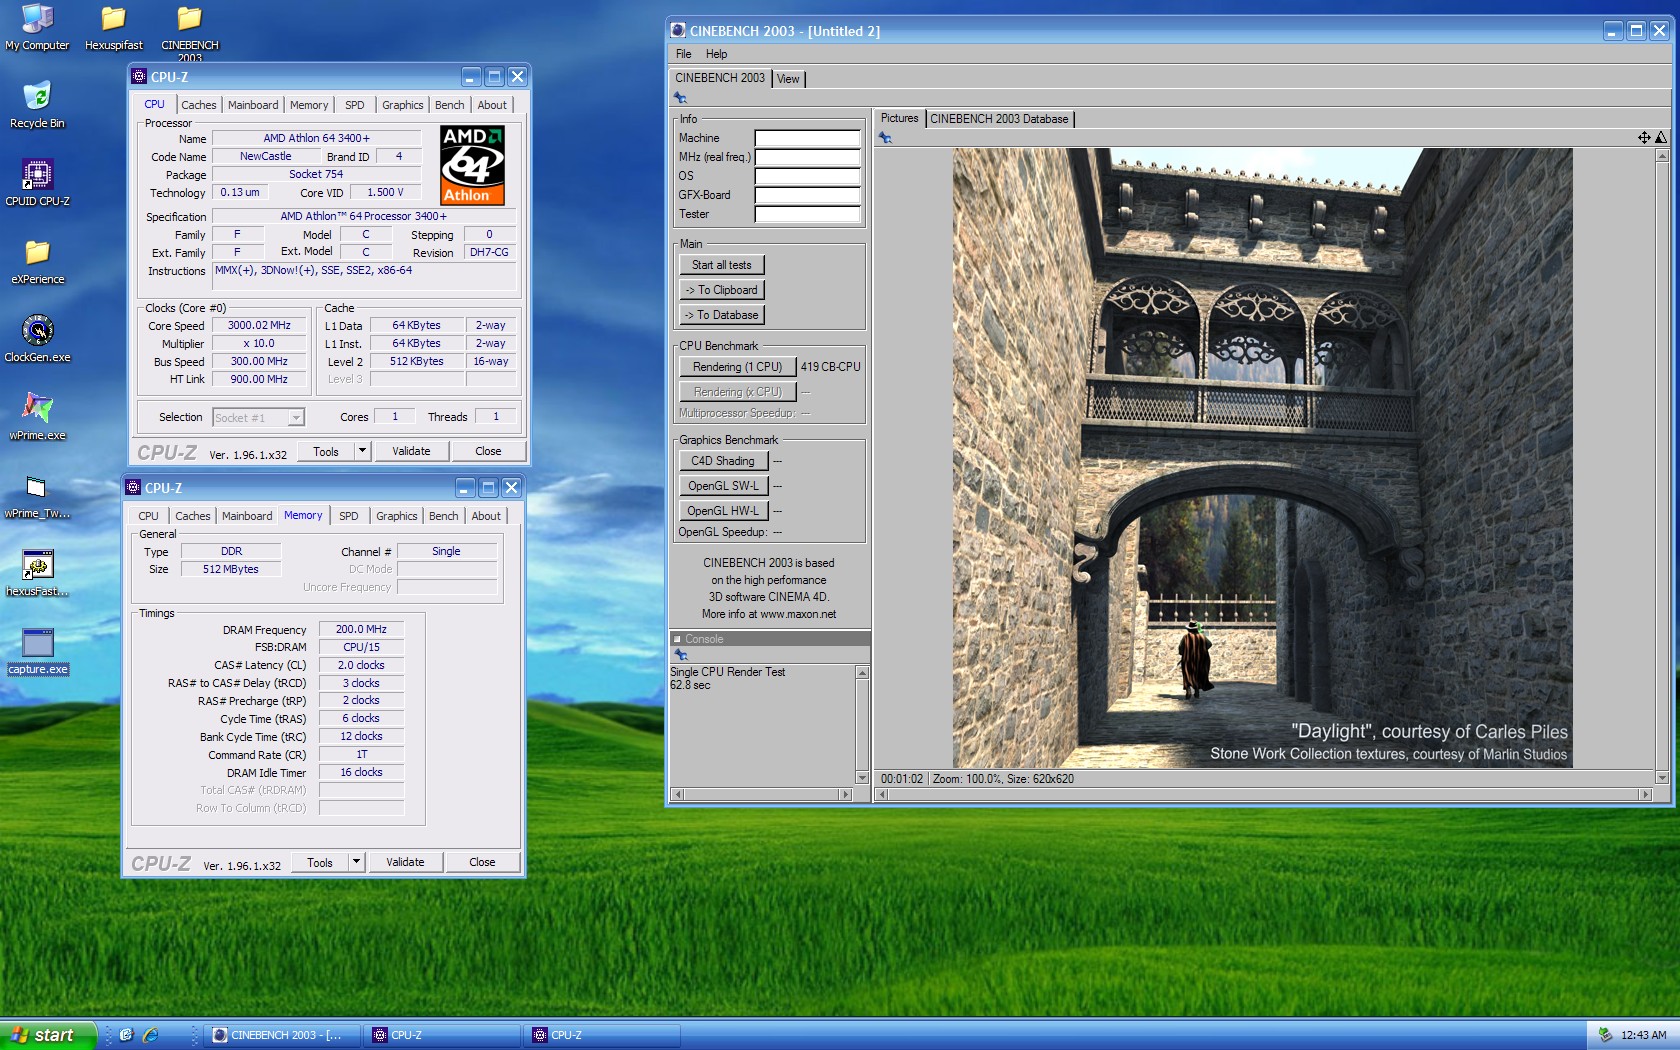Click the pin icon in the Console panel
Image resolution: width=1680 pixels, height=1050 pixels.
pos(681,654)
